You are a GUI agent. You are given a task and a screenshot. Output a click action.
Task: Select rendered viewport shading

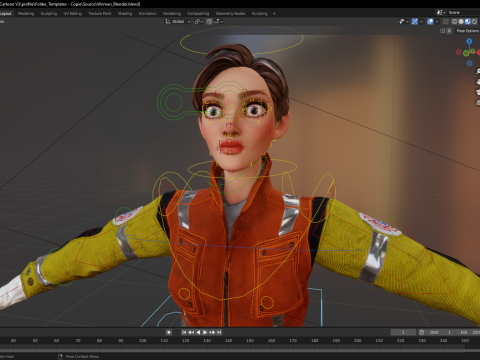474,21
